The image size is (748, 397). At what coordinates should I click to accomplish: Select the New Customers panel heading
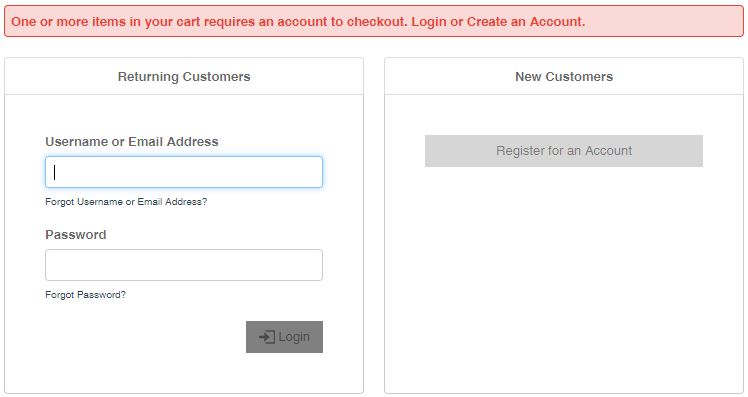[x=564, y=77]
